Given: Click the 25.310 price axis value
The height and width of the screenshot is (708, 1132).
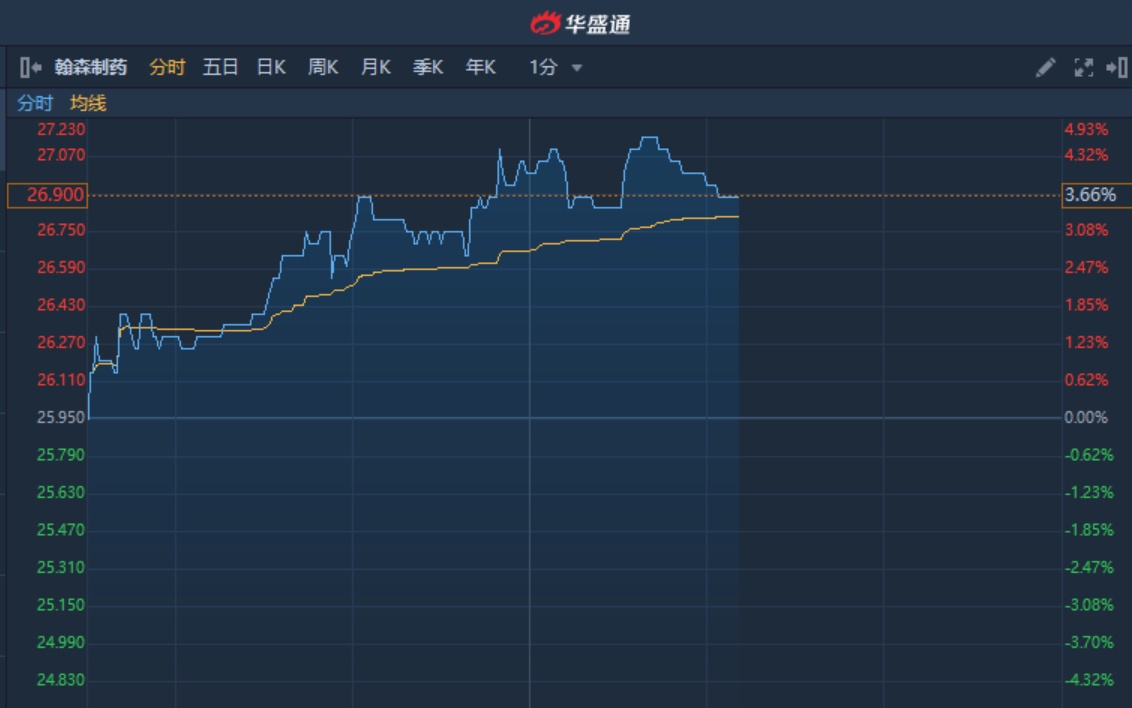Looking at the screenshot, I should click(61, 568).
